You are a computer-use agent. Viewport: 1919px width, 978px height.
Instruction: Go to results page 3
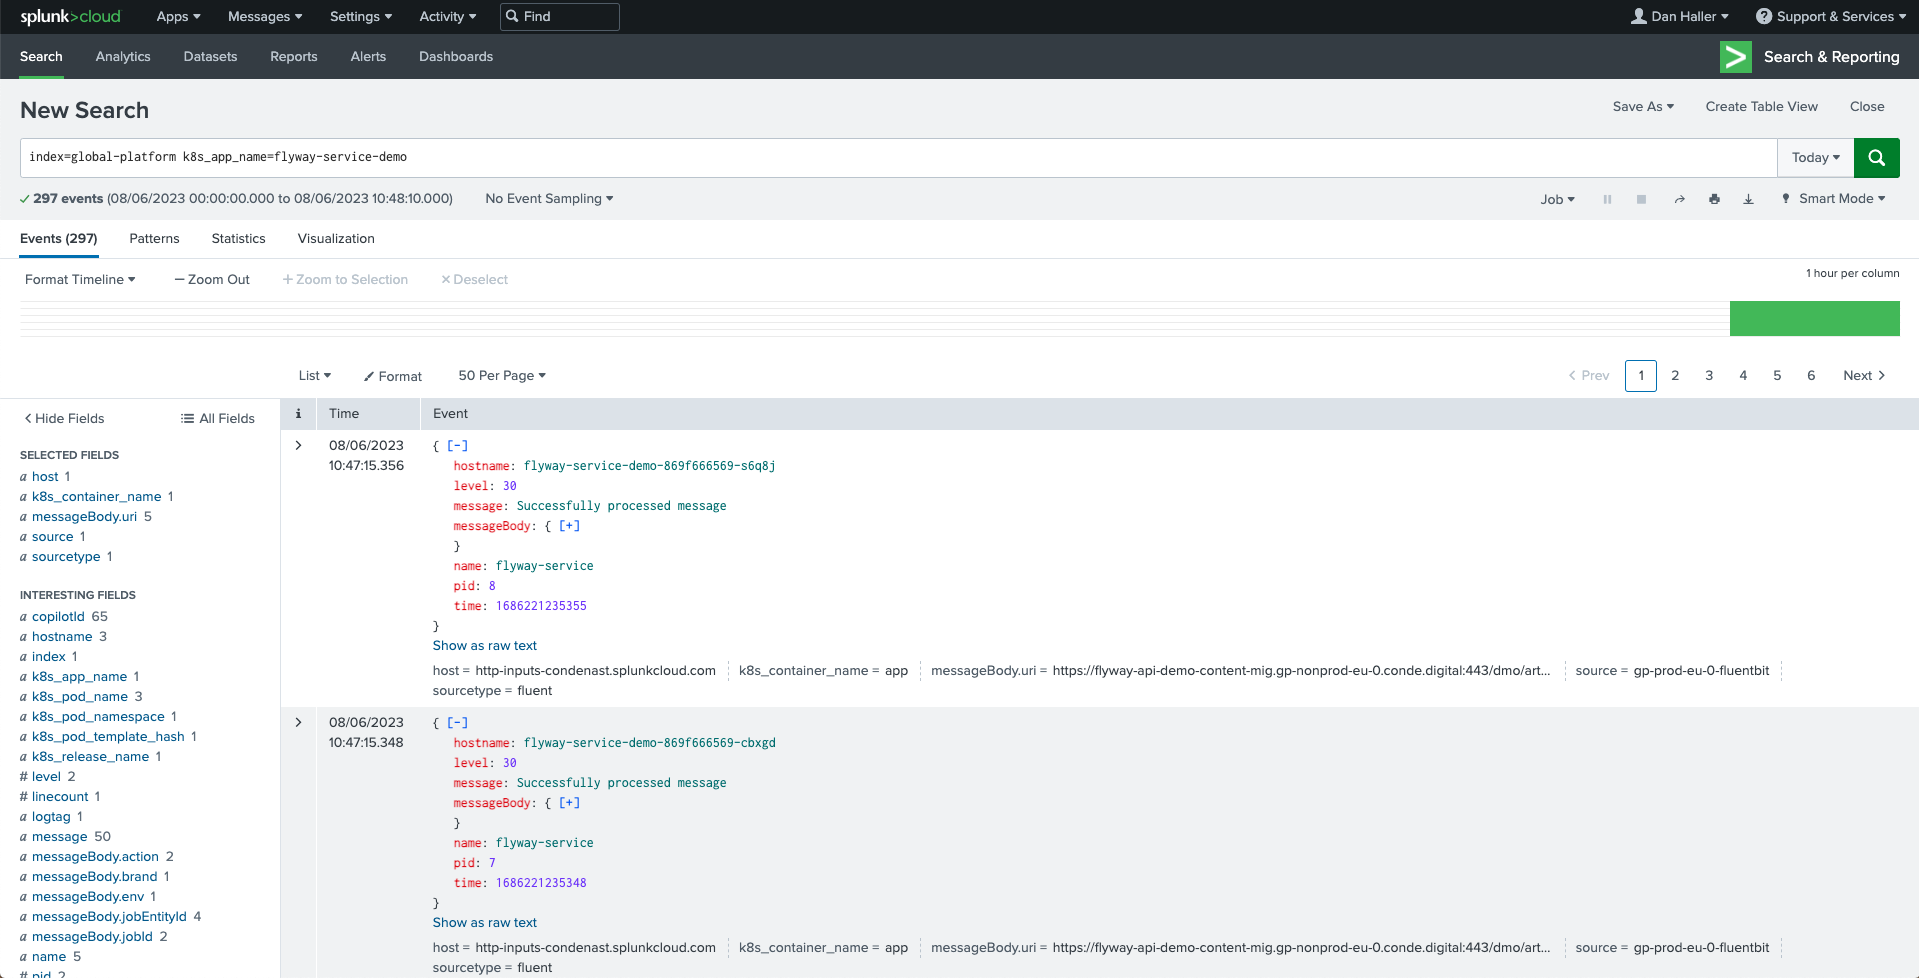pyautogui.click(x=1709, y=375)
